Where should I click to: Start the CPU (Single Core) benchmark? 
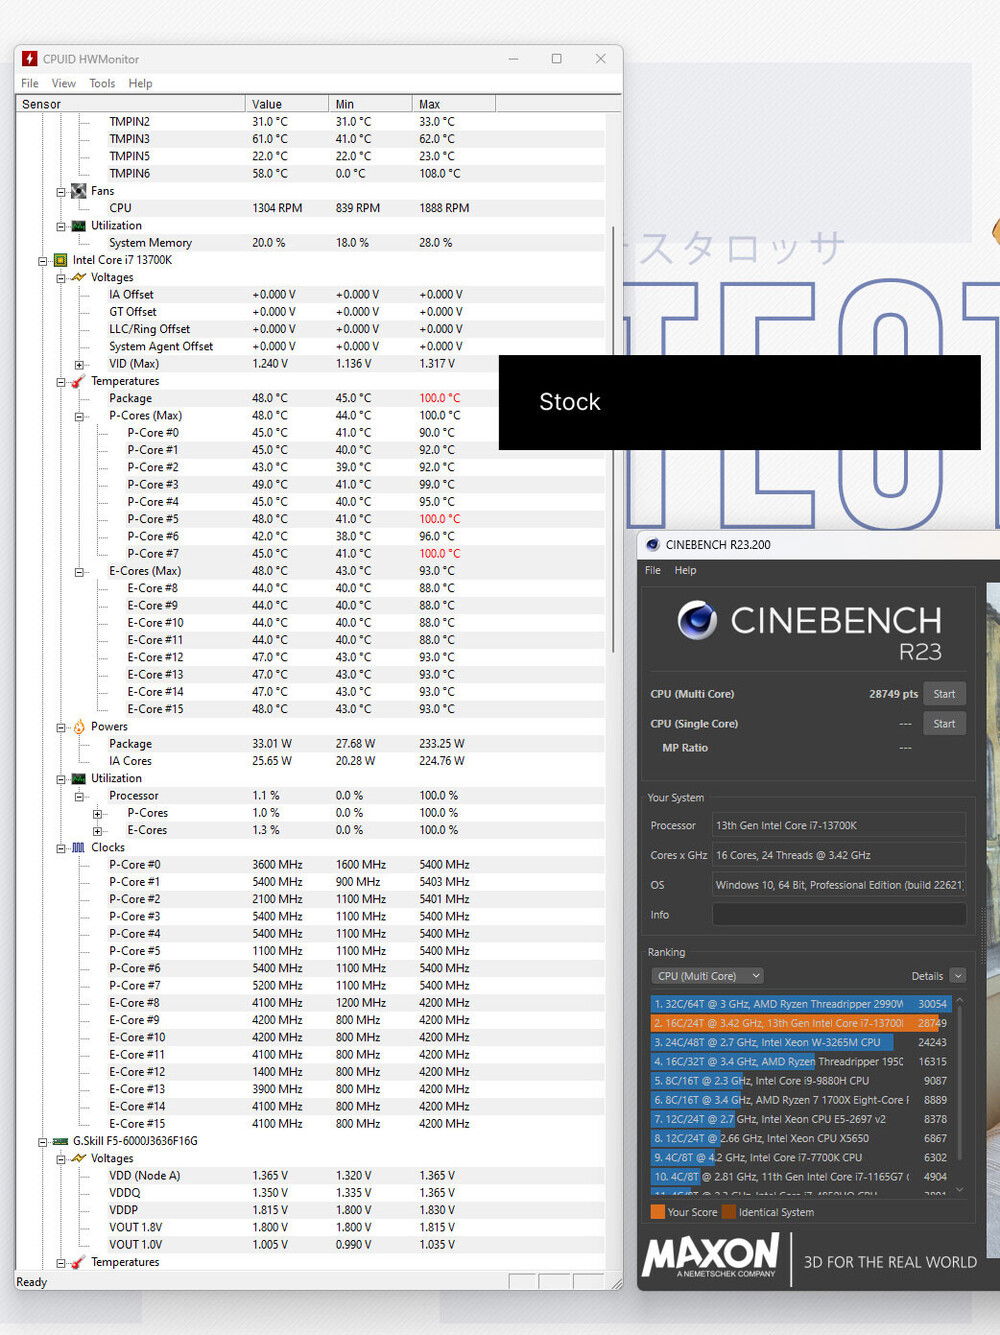click(x=944, y=724)
